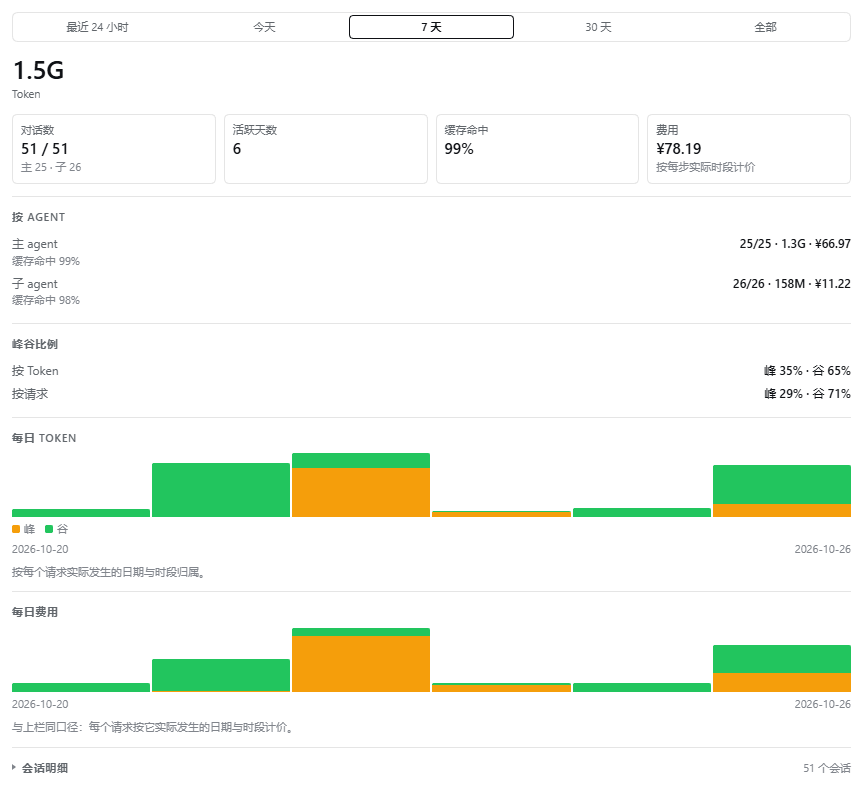Image resolution: width=863 pixels, height=791 pixels.
Task: Select the 主 agent row label
Action: tap(35, 244)
